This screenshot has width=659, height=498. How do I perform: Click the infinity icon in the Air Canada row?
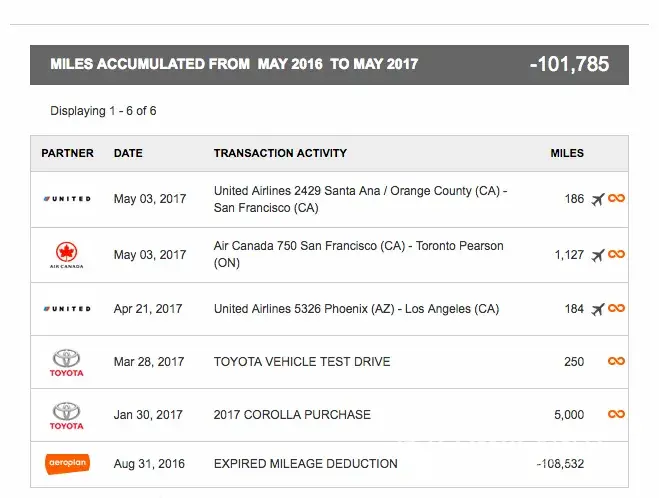pyautogui.click(x=616, y=255)
